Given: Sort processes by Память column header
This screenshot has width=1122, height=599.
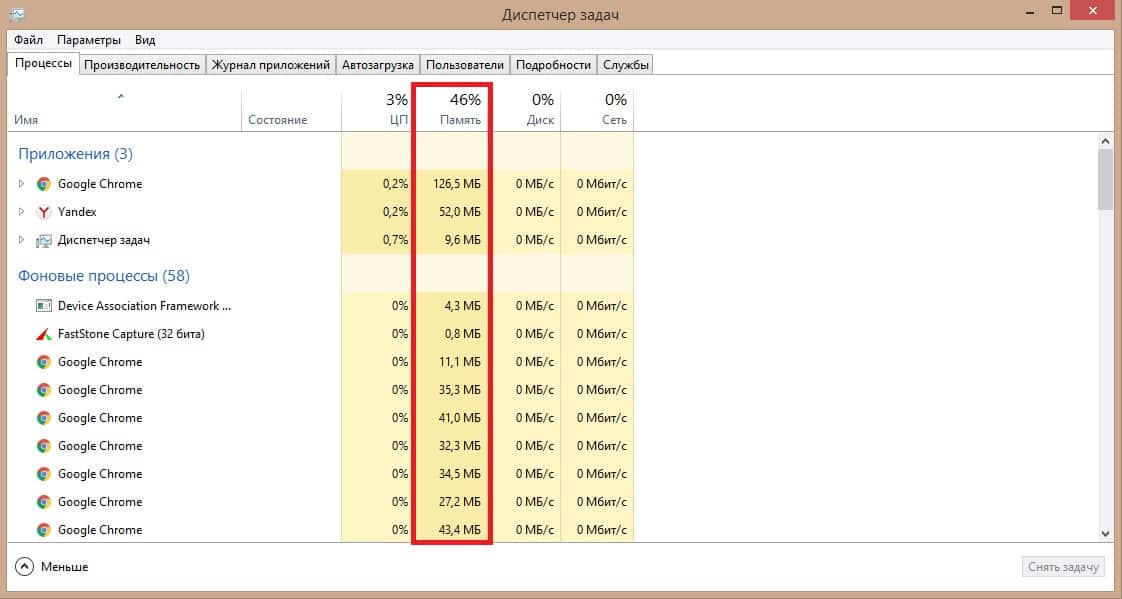Looking at the screenshot, I should 460,110.
